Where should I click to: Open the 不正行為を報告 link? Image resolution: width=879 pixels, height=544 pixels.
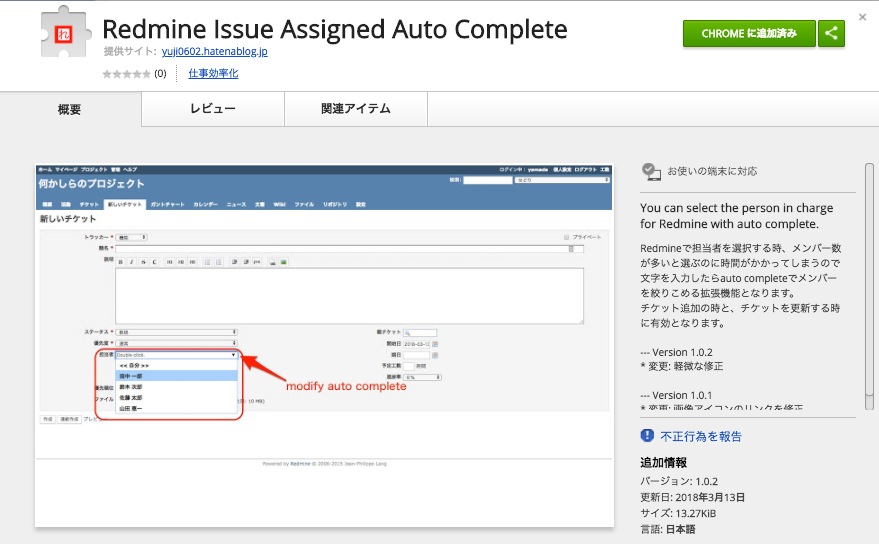(701, 436)
